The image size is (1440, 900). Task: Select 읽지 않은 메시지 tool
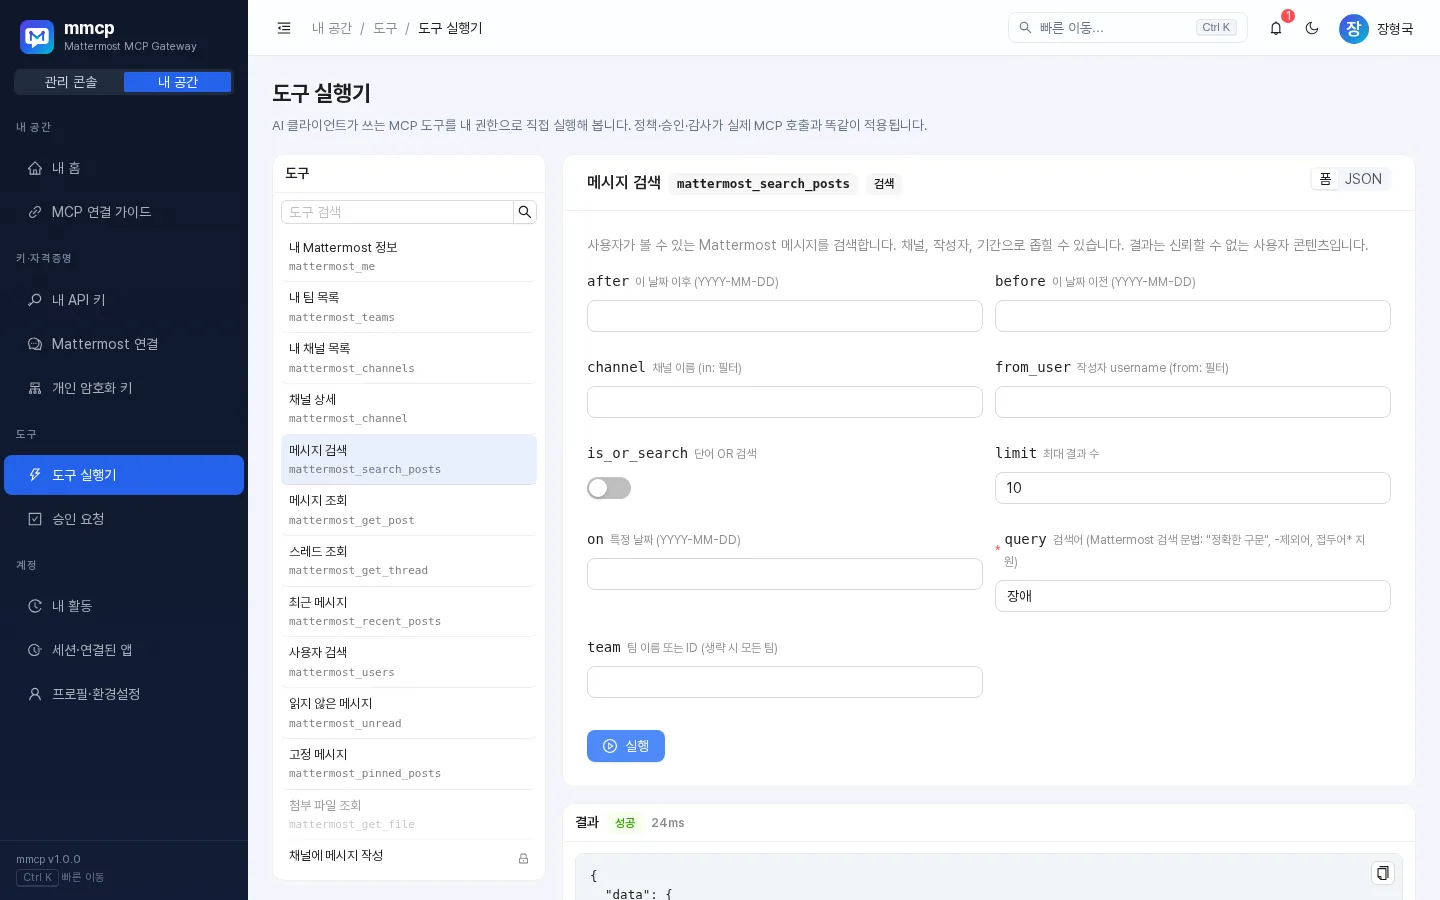click(409, 713)
